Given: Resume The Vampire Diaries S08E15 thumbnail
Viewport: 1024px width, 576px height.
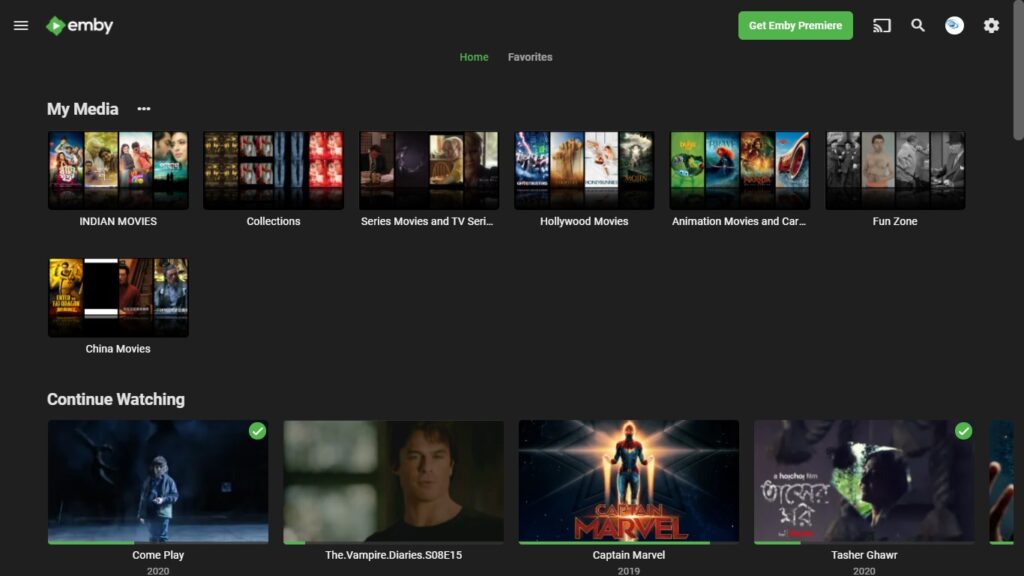Looking at the screenshot, I should [393, 481].
